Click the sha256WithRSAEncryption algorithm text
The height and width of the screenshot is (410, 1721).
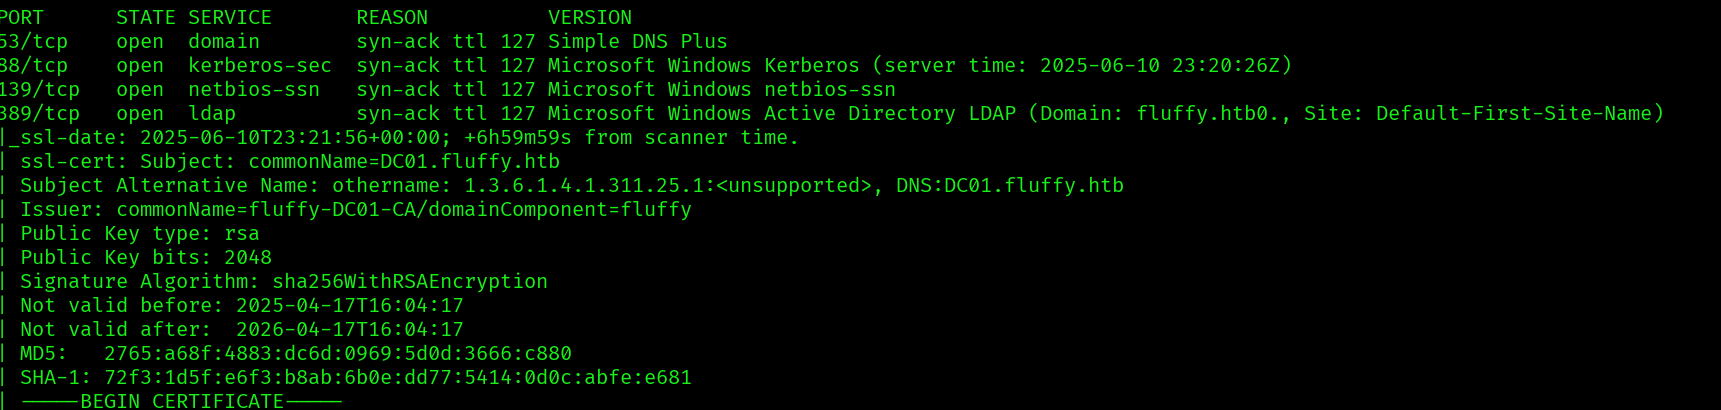(x=410, y=281)
